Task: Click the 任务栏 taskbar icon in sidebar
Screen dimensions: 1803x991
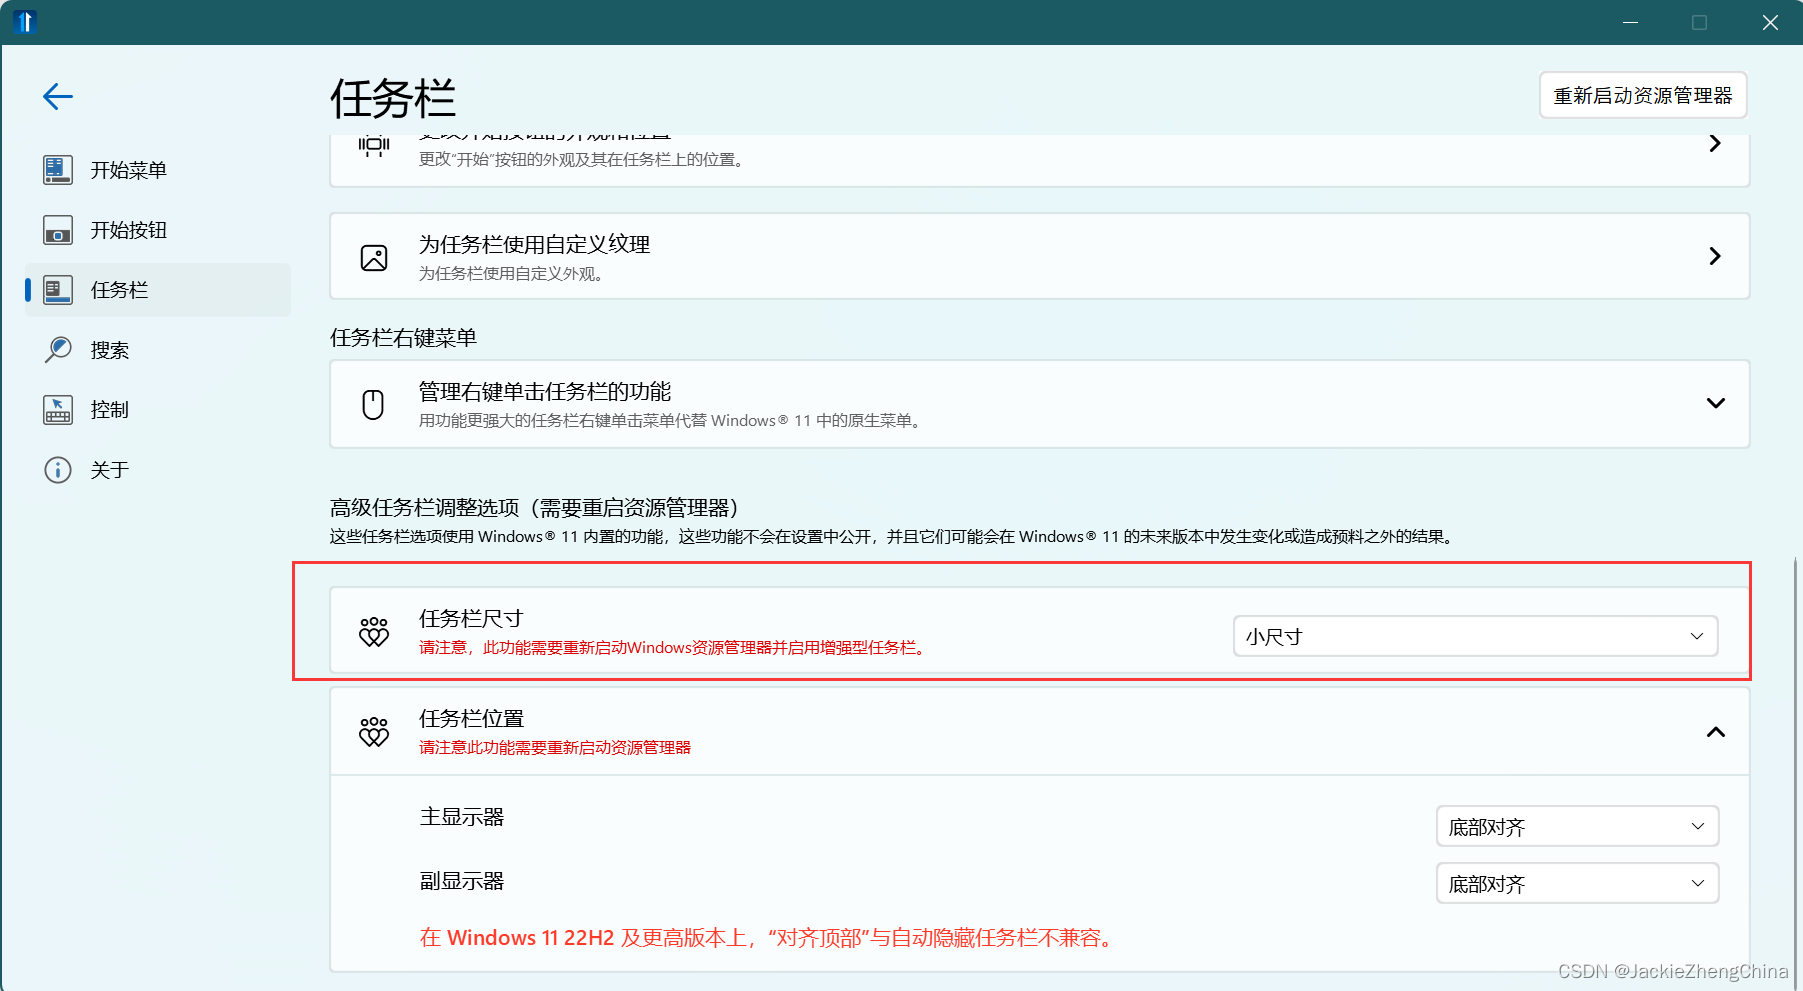Action: point(57,290)
